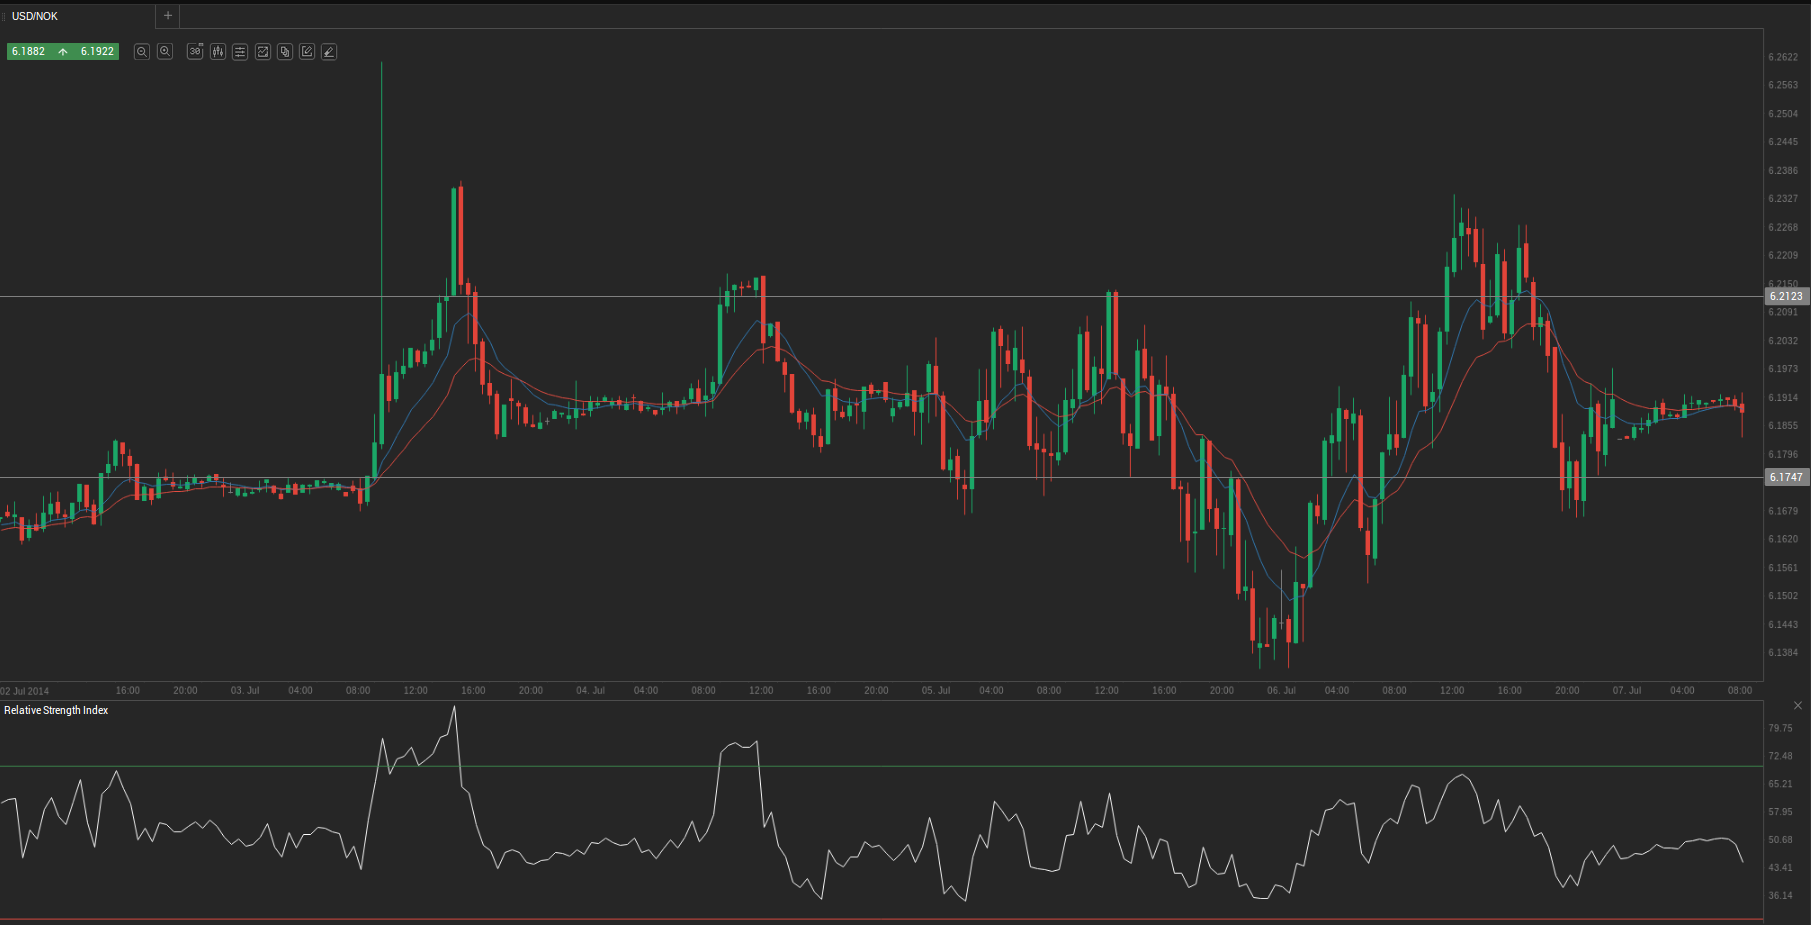Click the ask price 6.1922
Image resolution: width=1811 pixels, height=925 pixels.
(x=97, y=51)
